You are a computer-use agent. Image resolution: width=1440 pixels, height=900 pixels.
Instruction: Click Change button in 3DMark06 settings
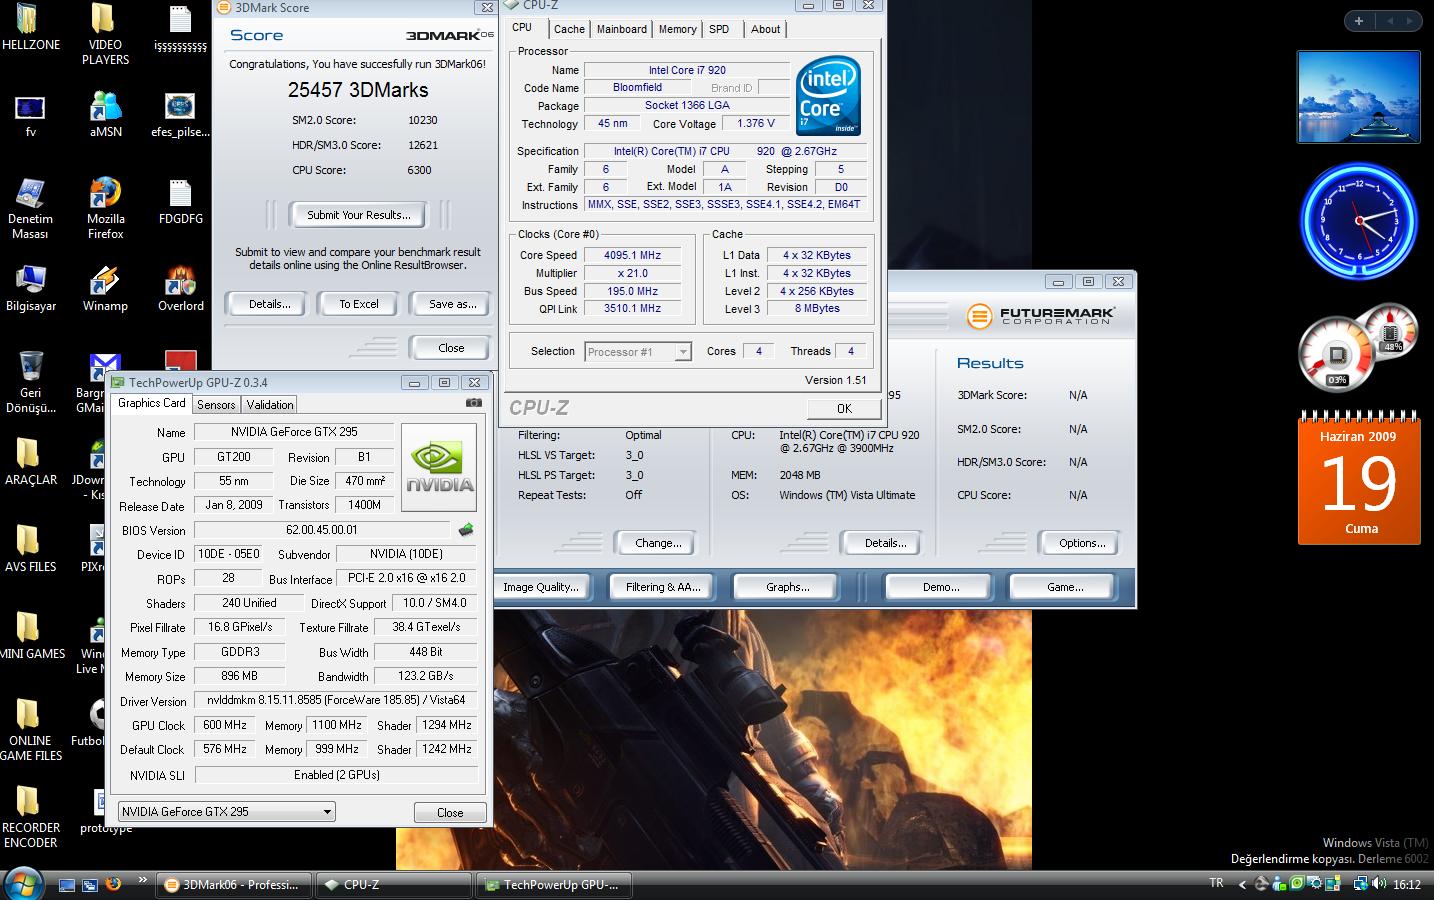tap(658, 543)
